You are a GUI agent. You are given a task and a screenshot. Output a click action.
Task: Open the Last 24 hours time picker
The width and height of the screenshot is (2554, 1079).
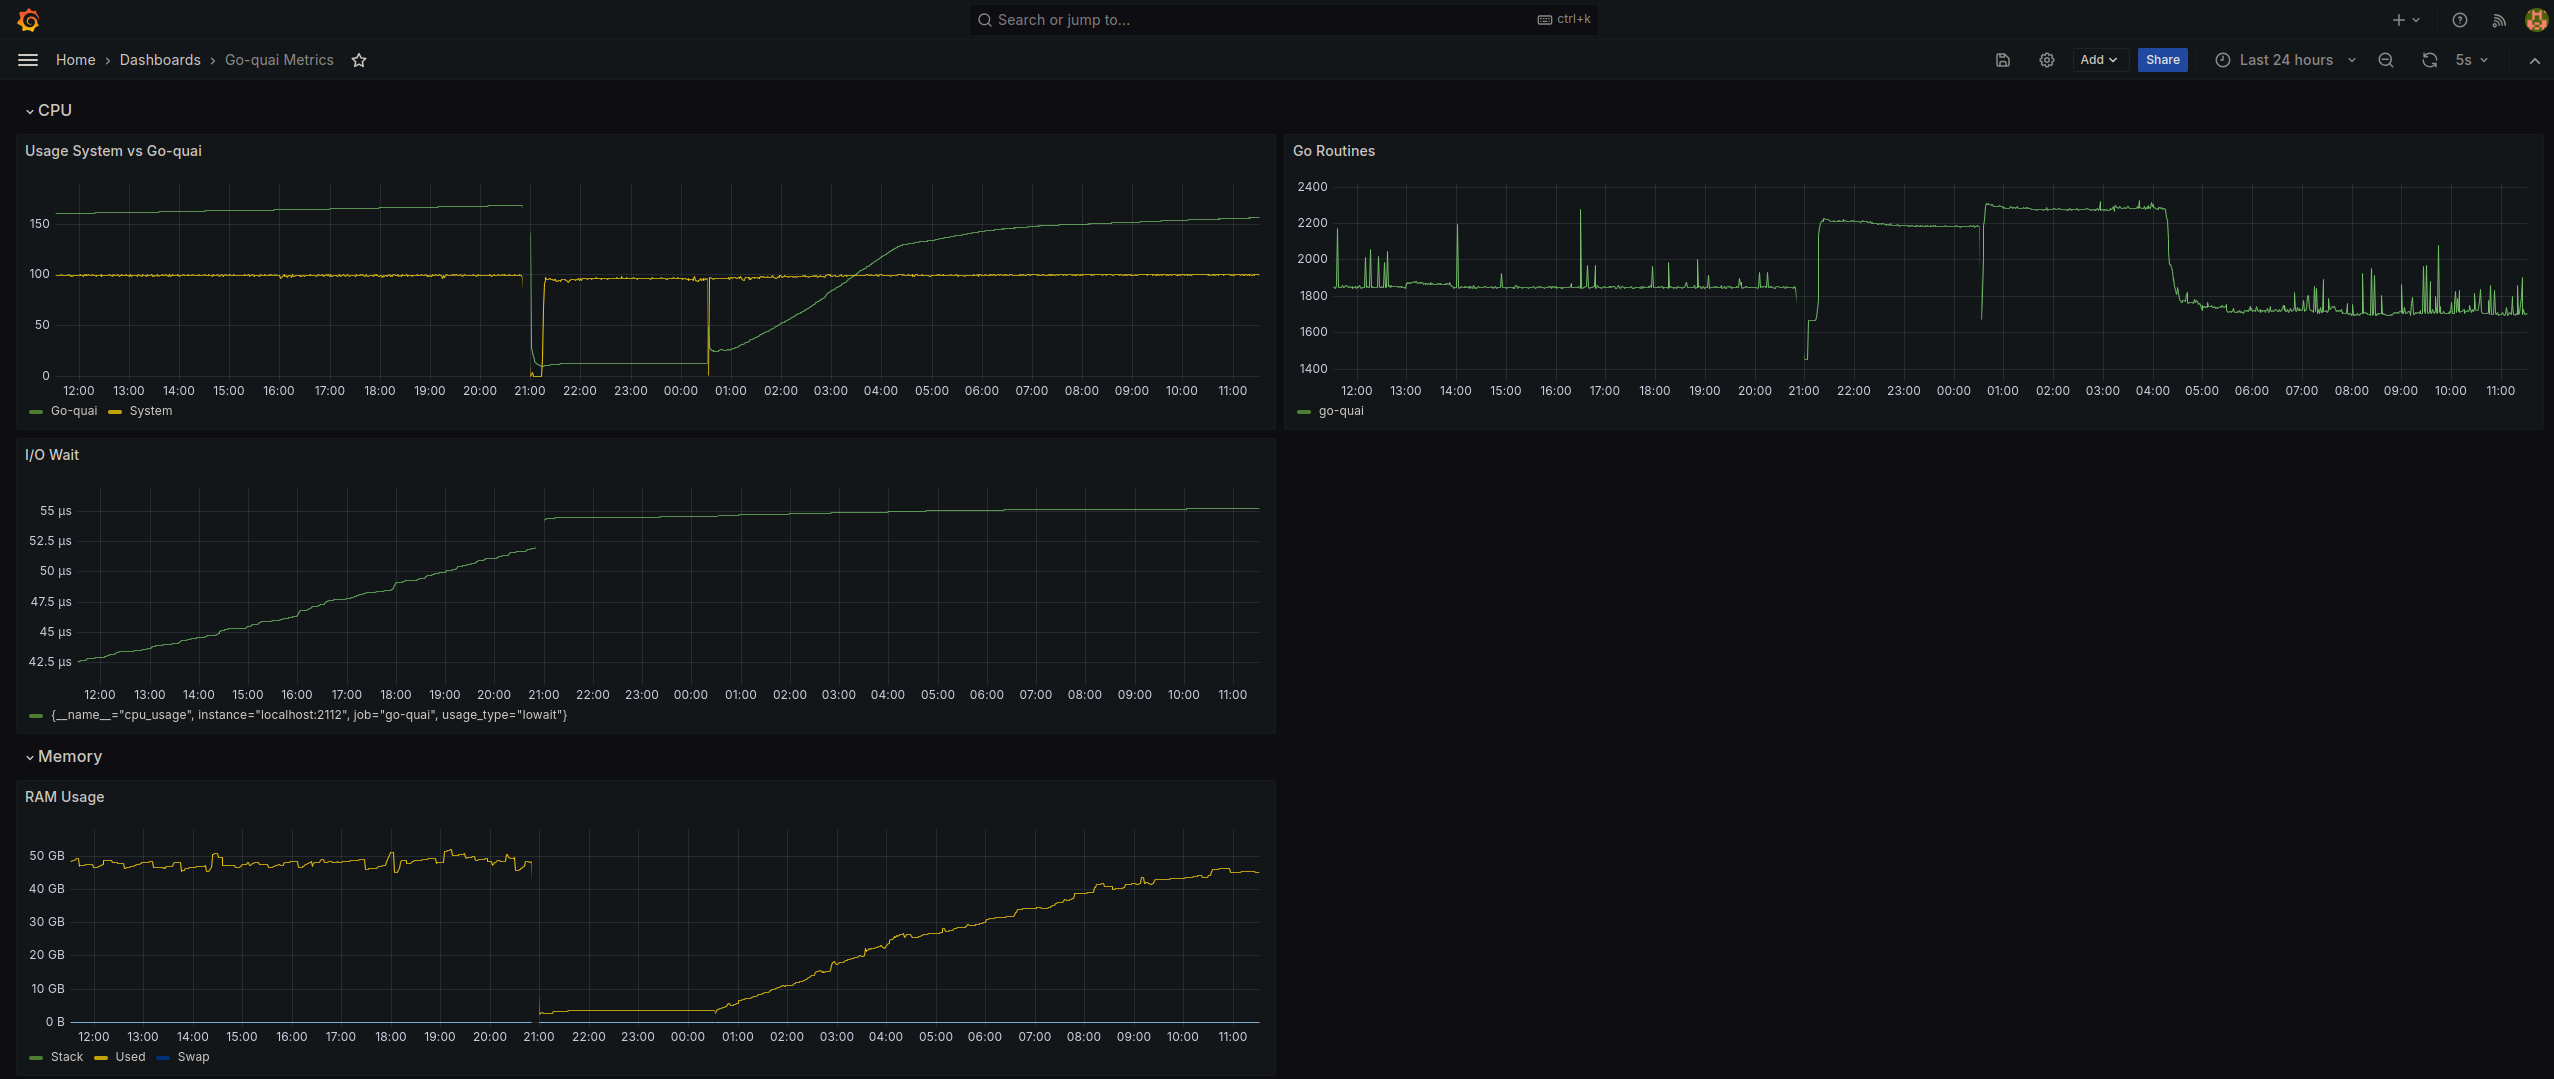[2285, 60]
